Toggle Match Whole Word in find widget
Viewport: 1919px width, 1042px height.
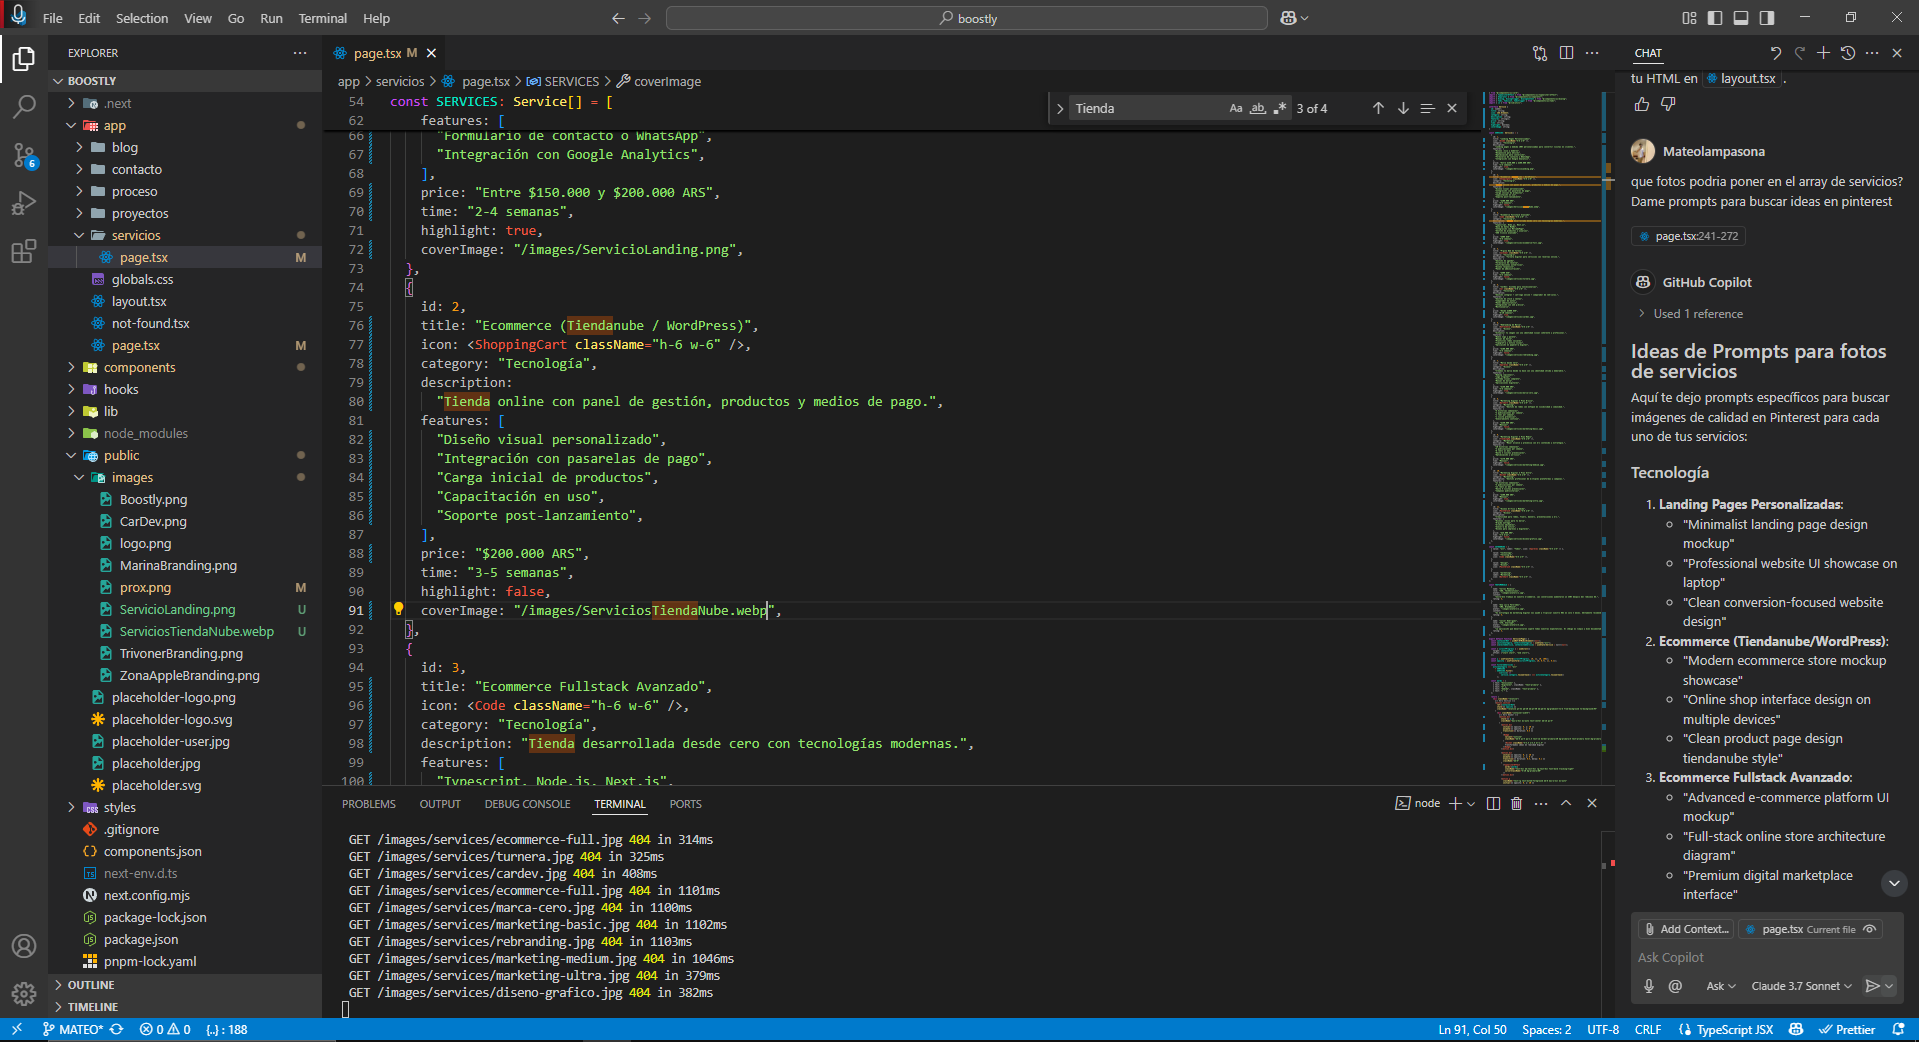tap(1258, 108)
